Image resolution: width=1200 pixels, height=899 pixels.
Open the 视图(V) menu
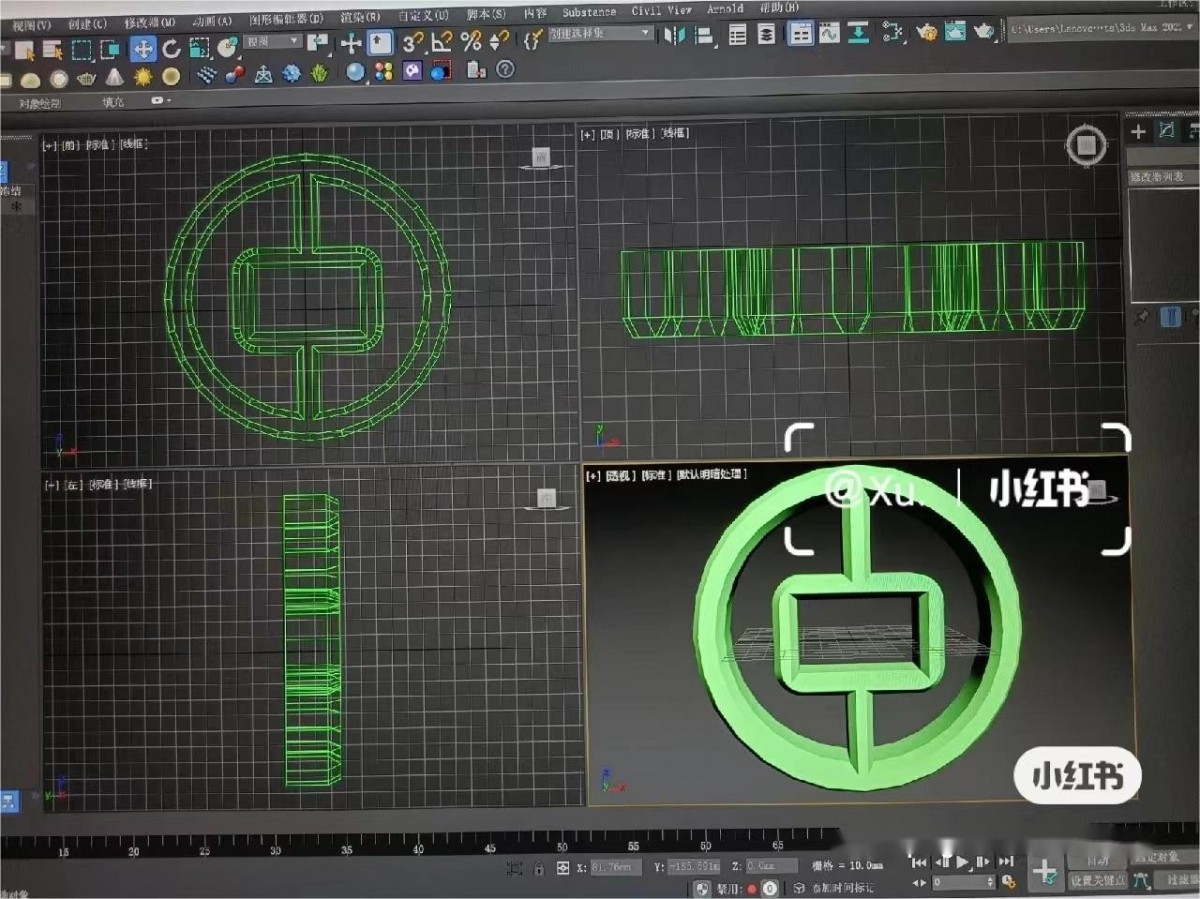click(x=32, y=24)
